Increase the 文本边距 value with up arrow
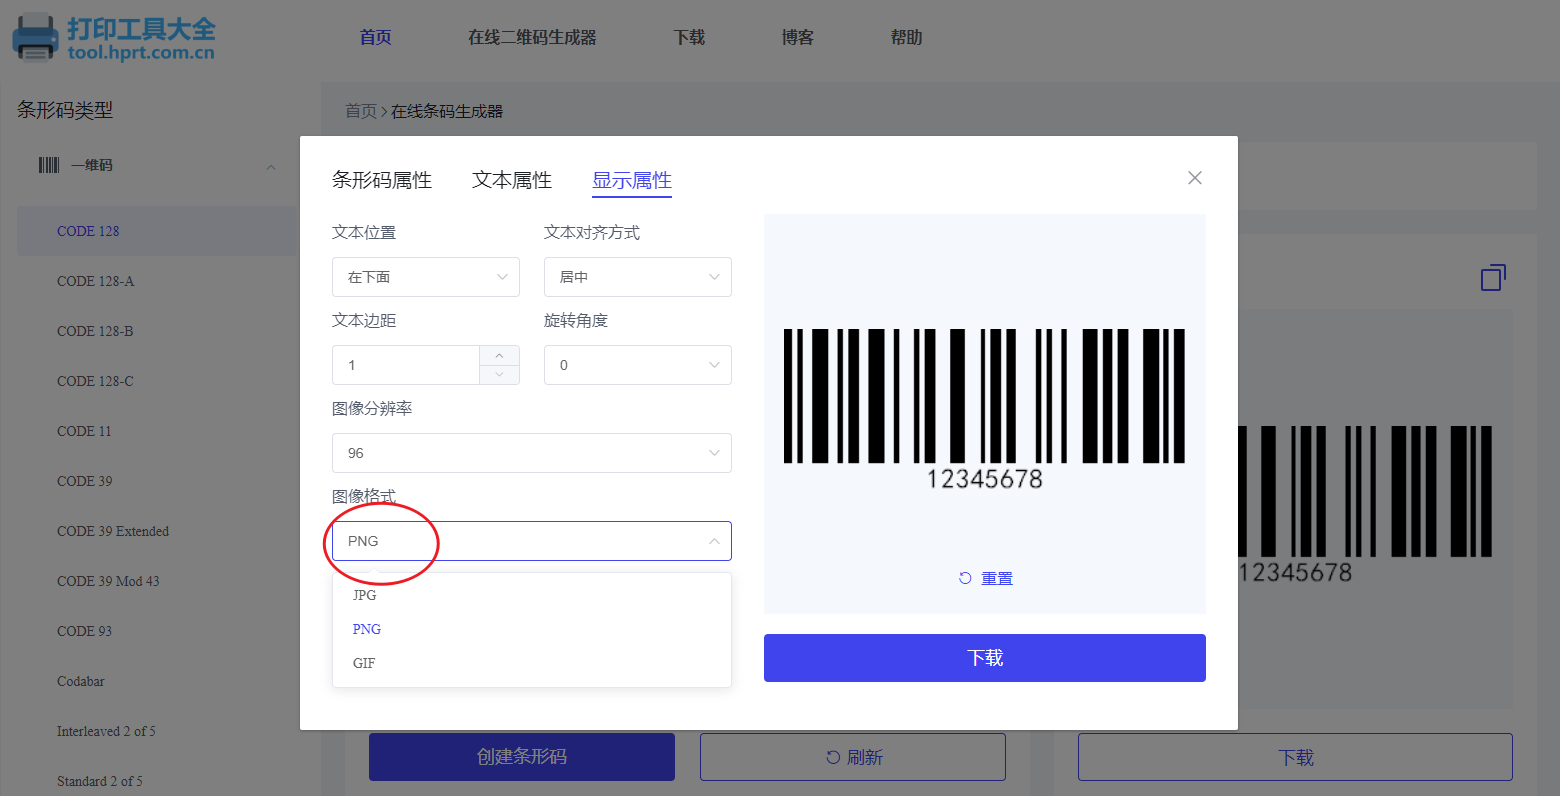 pyautogui.click(x=499, y=356)
